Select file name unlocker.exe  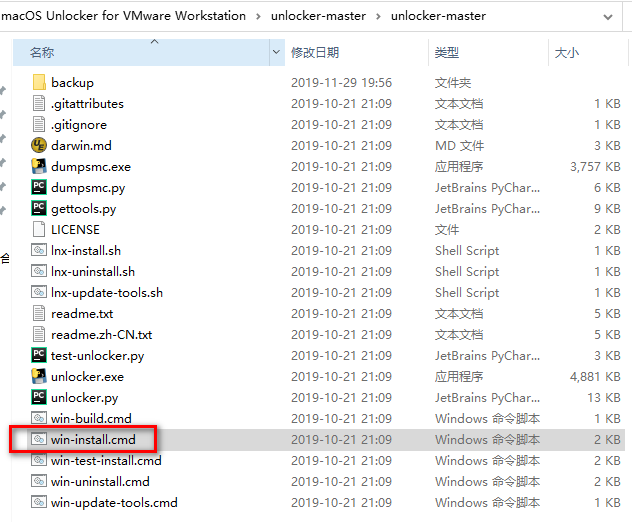[x=87, y=376]
